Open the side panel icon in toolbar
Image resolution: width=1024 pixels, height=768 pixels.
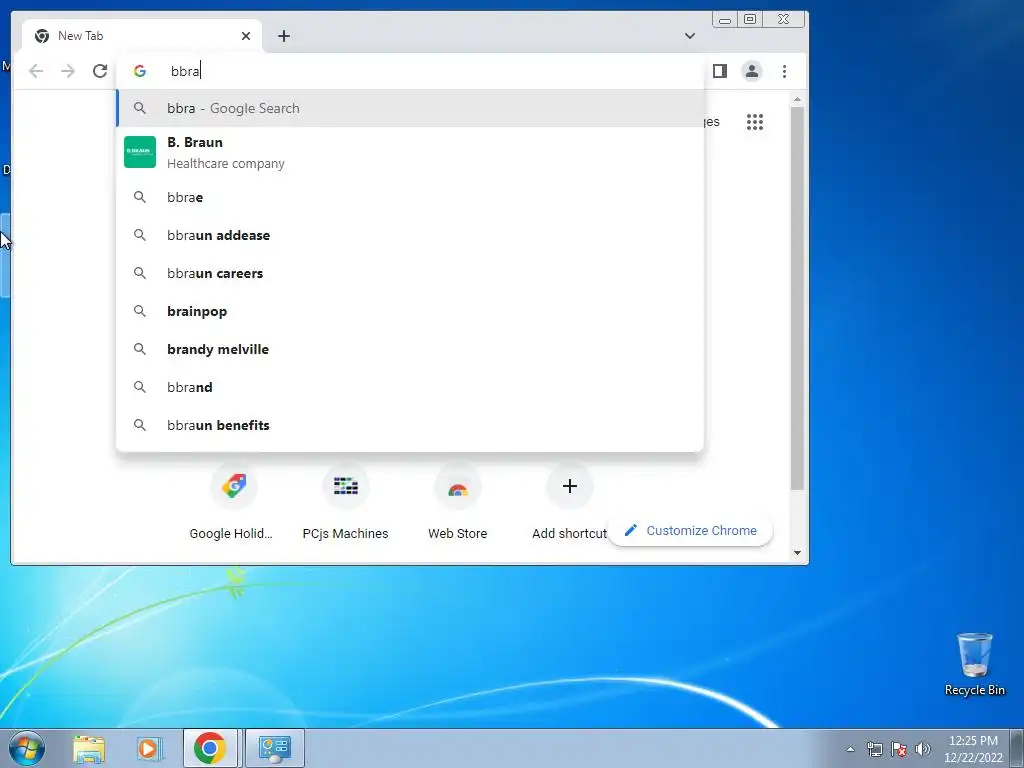[x=720, y=71]
